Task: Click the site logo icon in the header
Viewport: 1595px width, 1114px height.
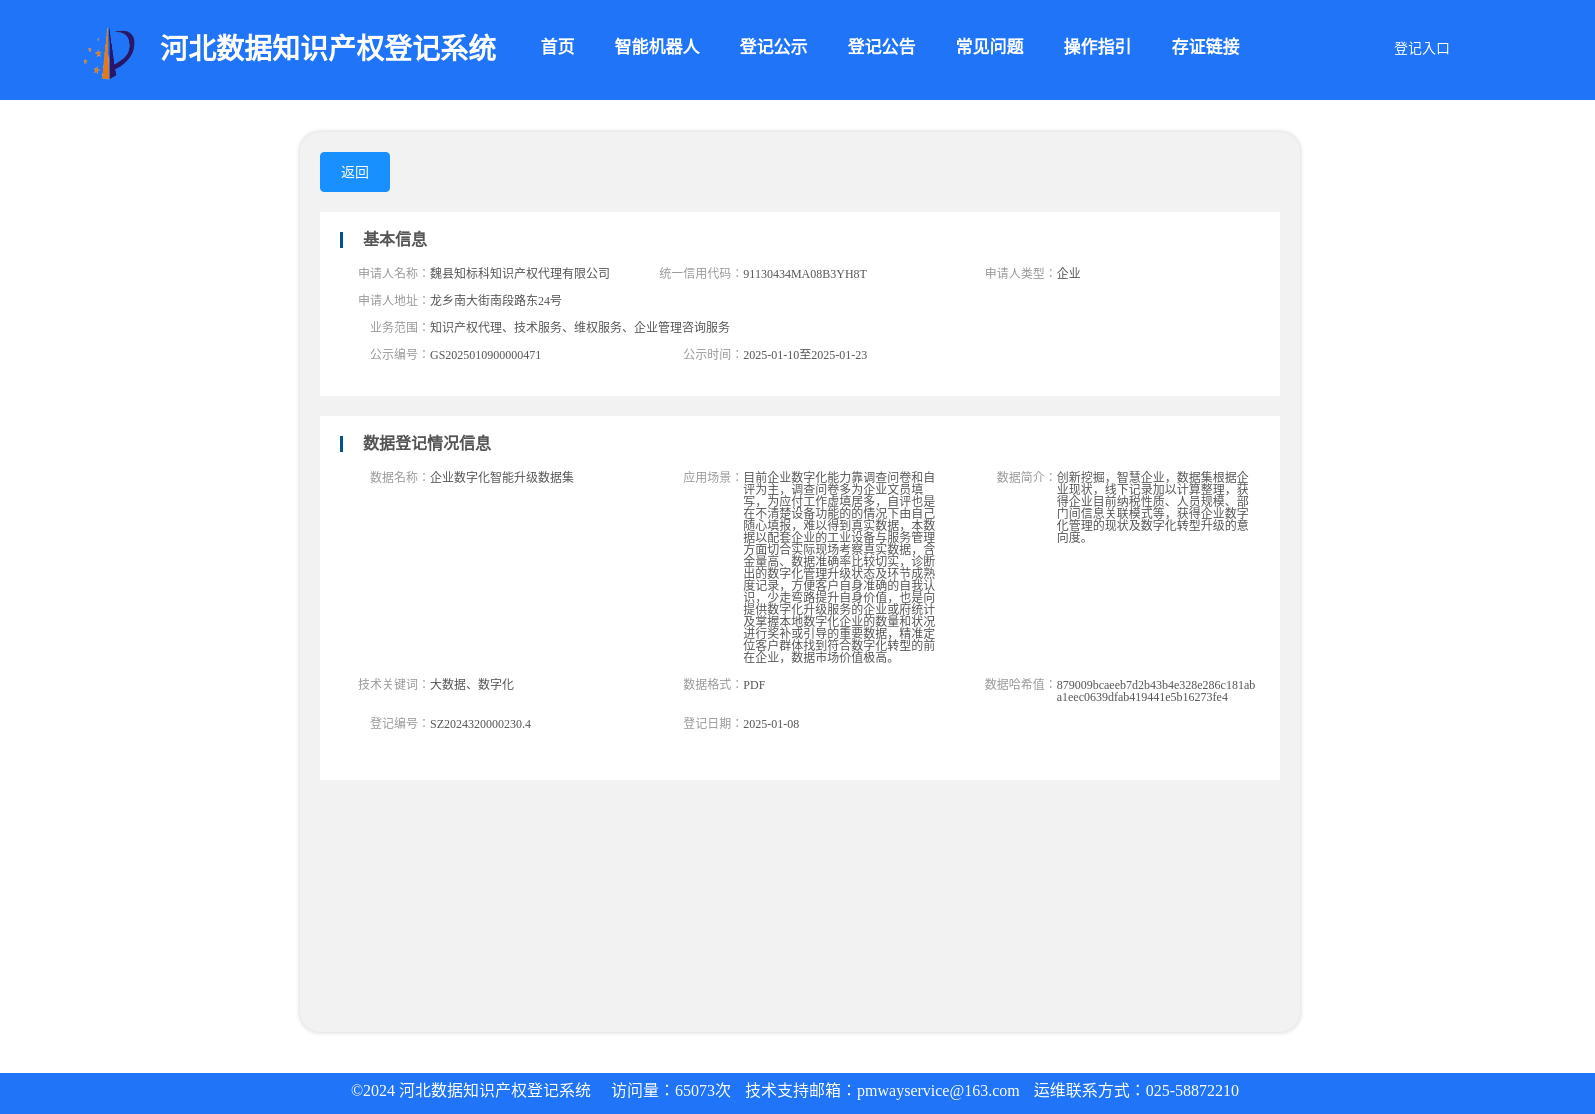Action: tap(109, 53)
